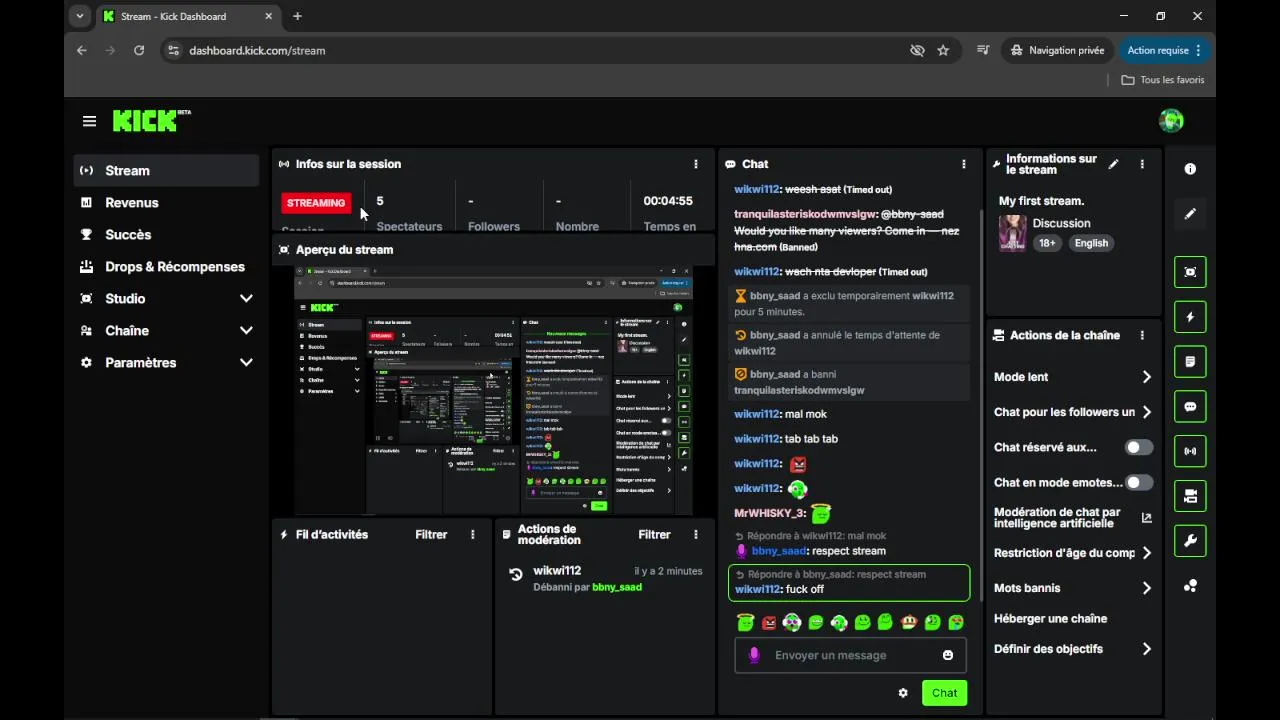Toggle Chat en mode emotes switch
This screenshot has width=1280, height=720.
[1139, 482]
